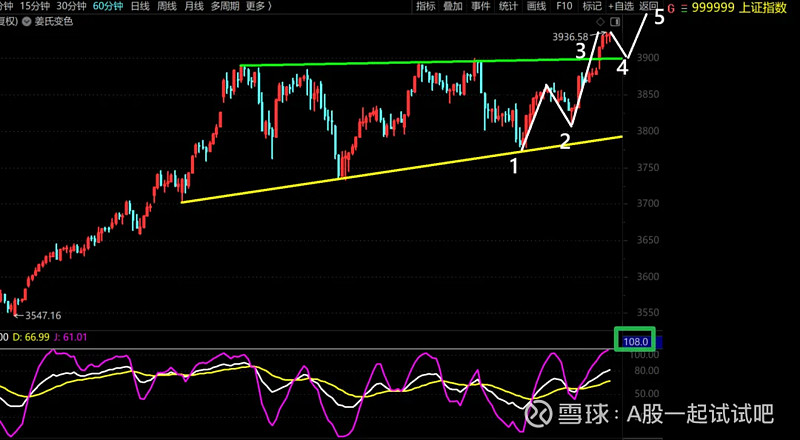The height and width of the screenshot is (440, 800).
Task: Click the 3547.16 low price label
Action: point(43,315)
